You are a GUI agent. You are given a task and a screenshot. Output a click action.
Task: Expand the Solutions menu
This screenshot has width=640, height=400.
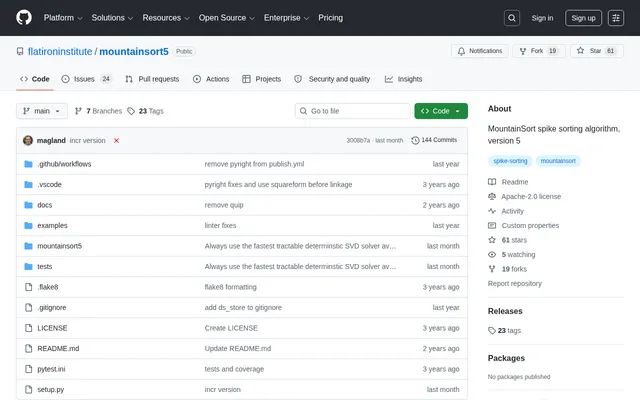(112, 18)
